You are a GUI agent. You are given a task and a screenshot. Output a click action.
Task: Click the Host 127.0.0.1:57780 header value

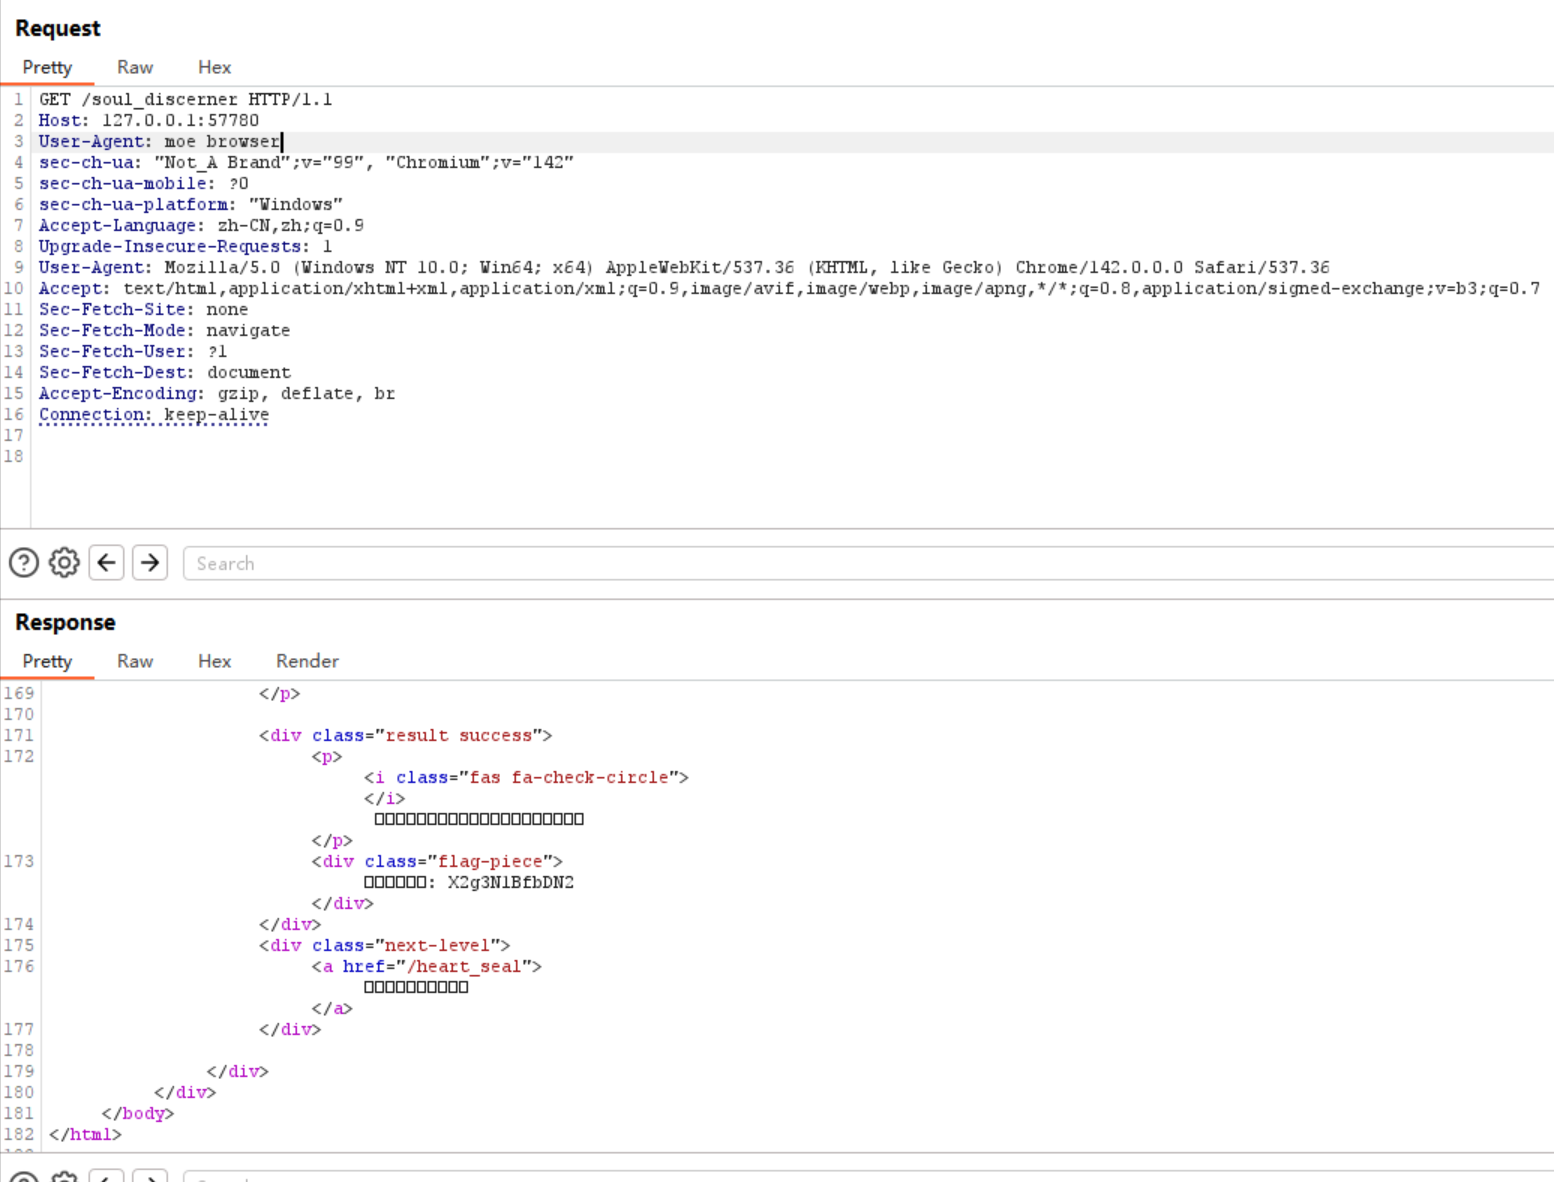[x=180, y=120]
